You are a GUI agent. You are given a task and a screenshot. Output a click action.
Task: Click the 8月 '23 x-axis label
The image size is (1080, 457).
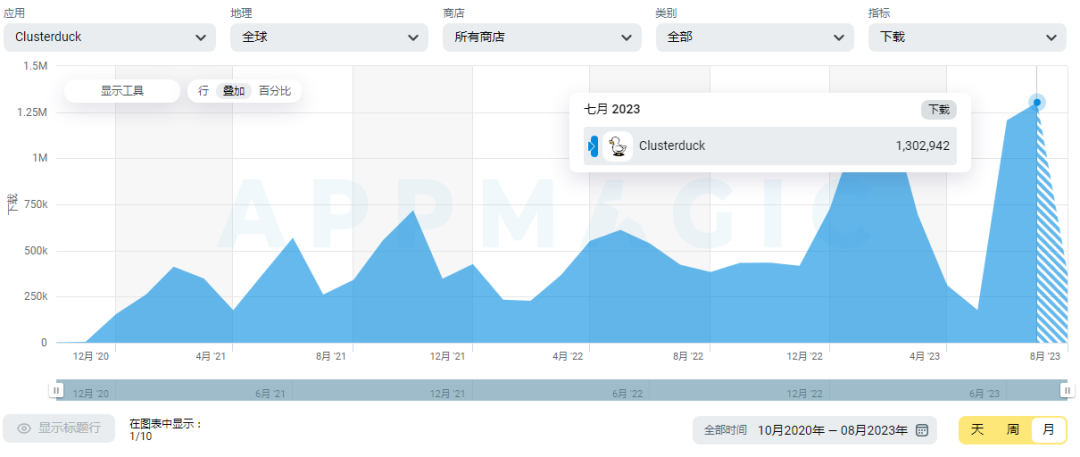coord(1044,356)
